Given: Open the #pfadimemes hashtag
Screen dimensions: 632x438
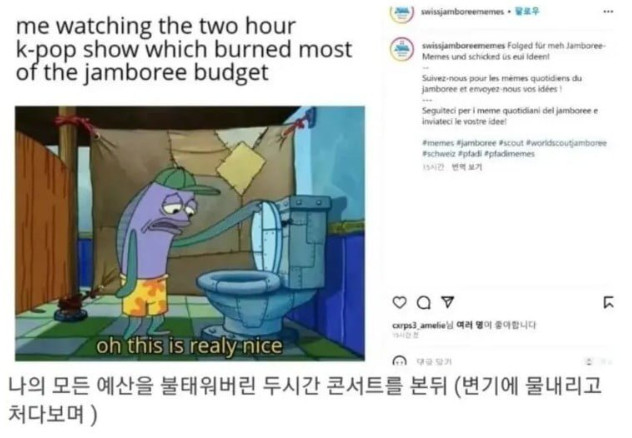Looking at the screenshot, I should point(509,154).
